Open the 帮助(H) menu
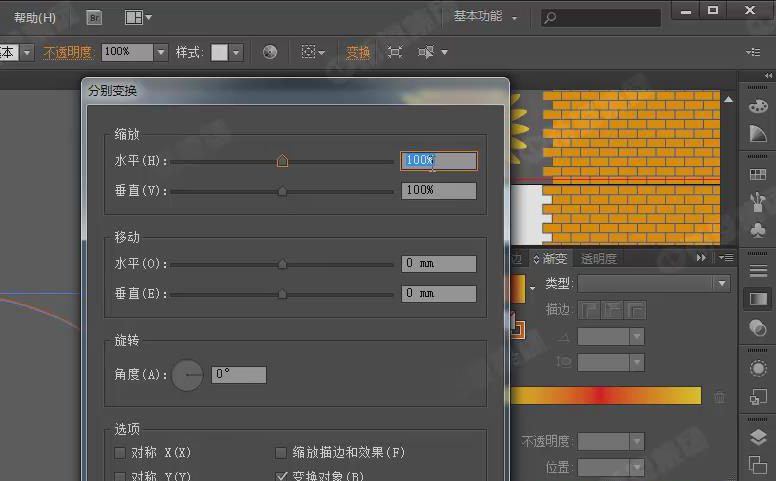Screen dimensions: 776x481 [35, 17]
